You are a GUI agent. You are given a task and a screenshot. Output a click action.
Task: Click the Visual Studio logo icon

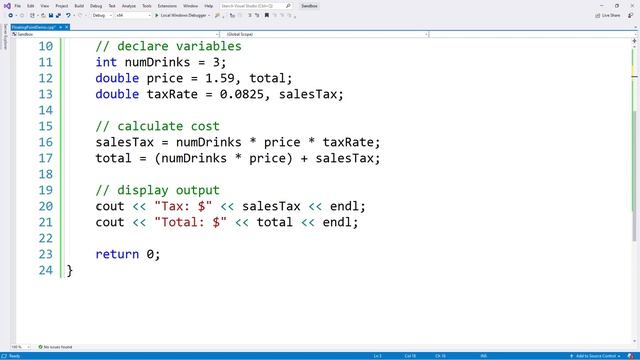coord(7,6)
